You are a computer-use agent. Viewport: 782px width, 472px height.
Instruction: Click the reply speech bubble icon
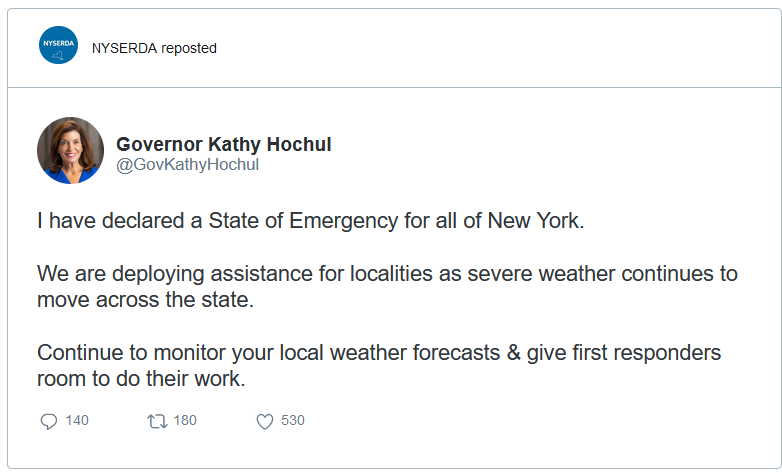(48, 422)
